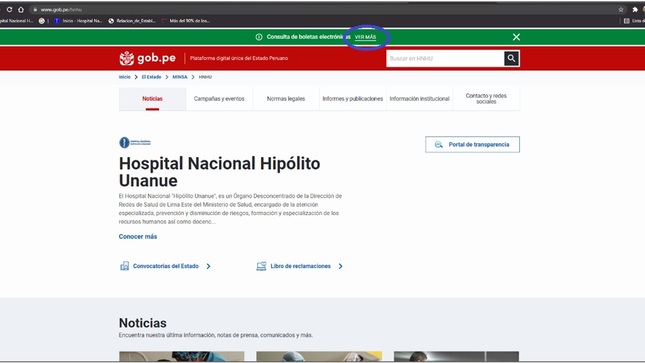
Task: Open the 'Relacion_de_Establ...' bookmark
Action: (132, 21)
